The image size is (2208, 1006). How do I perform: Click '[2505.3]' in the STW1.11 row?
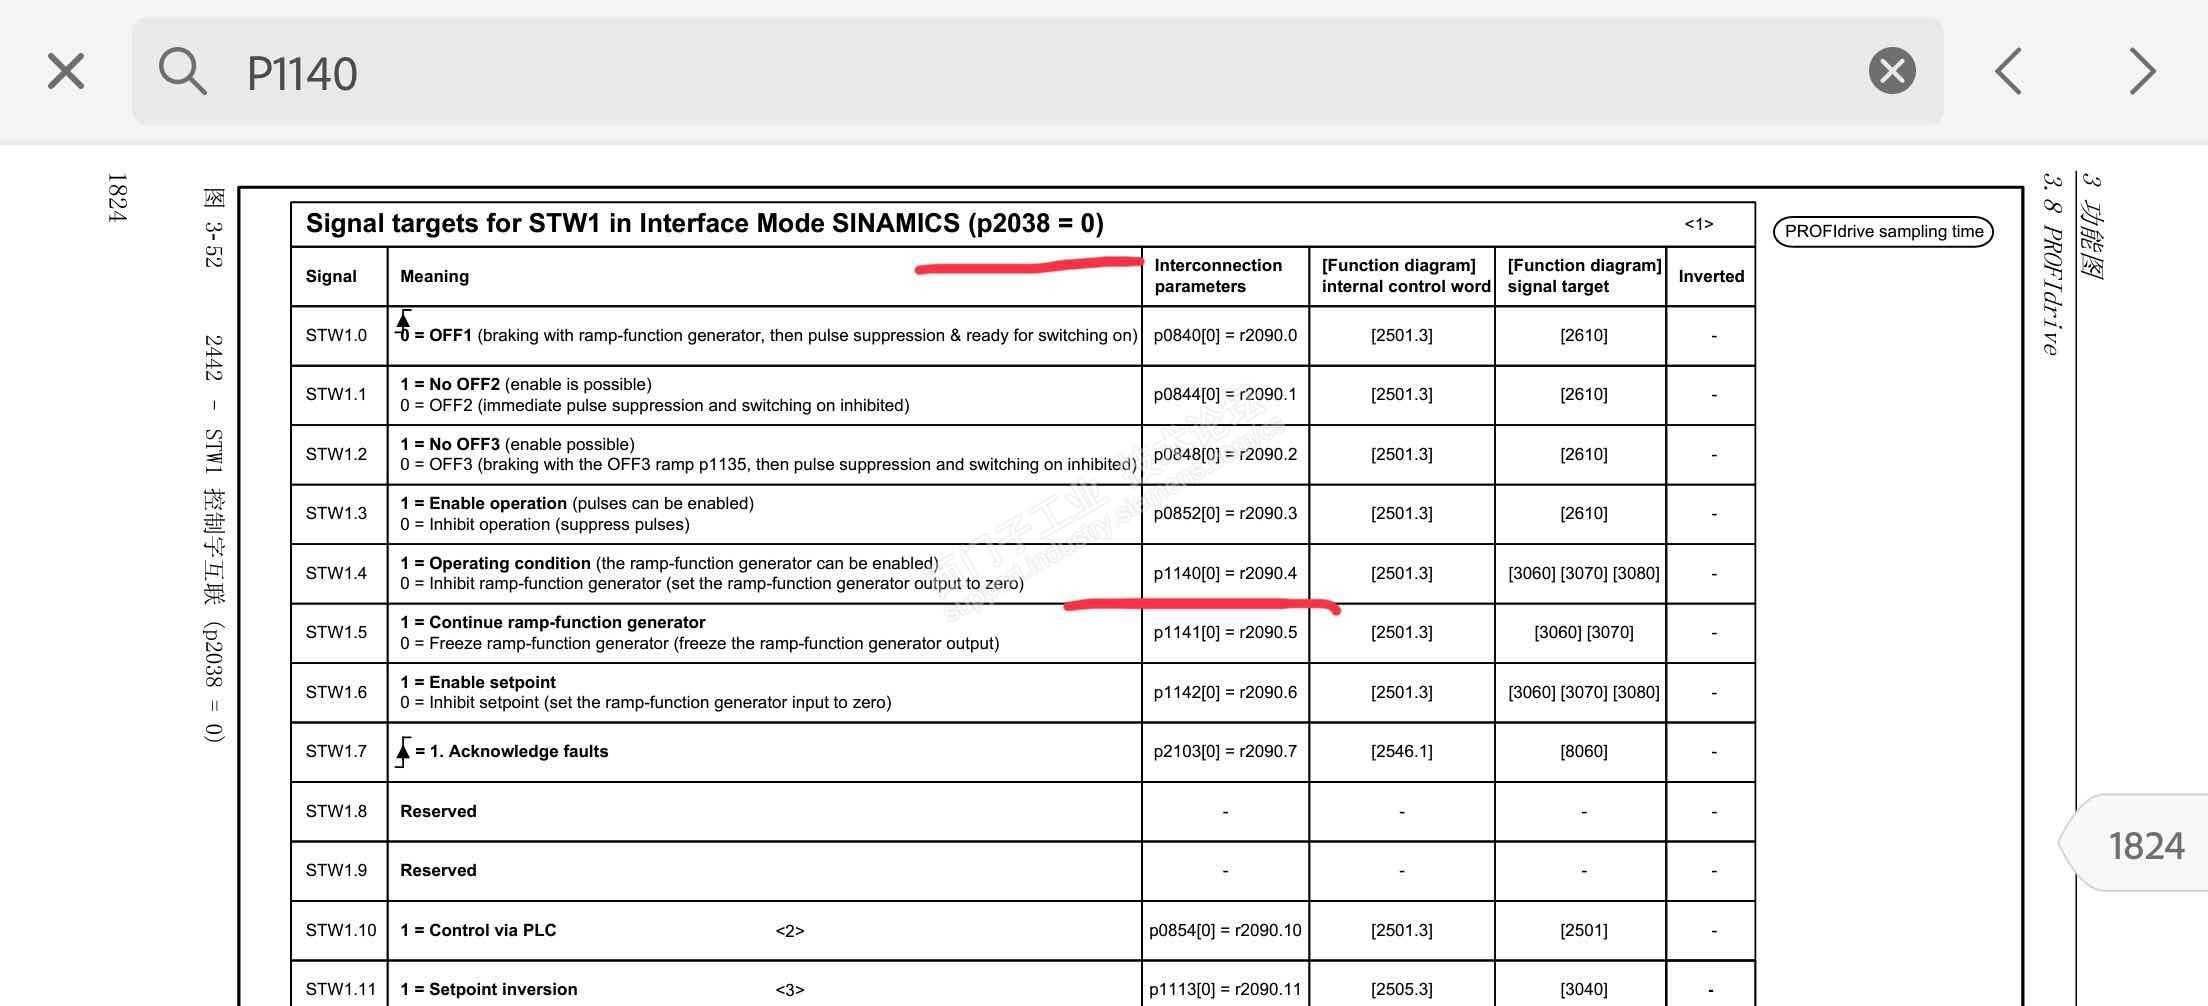[x=1402, y=989]
